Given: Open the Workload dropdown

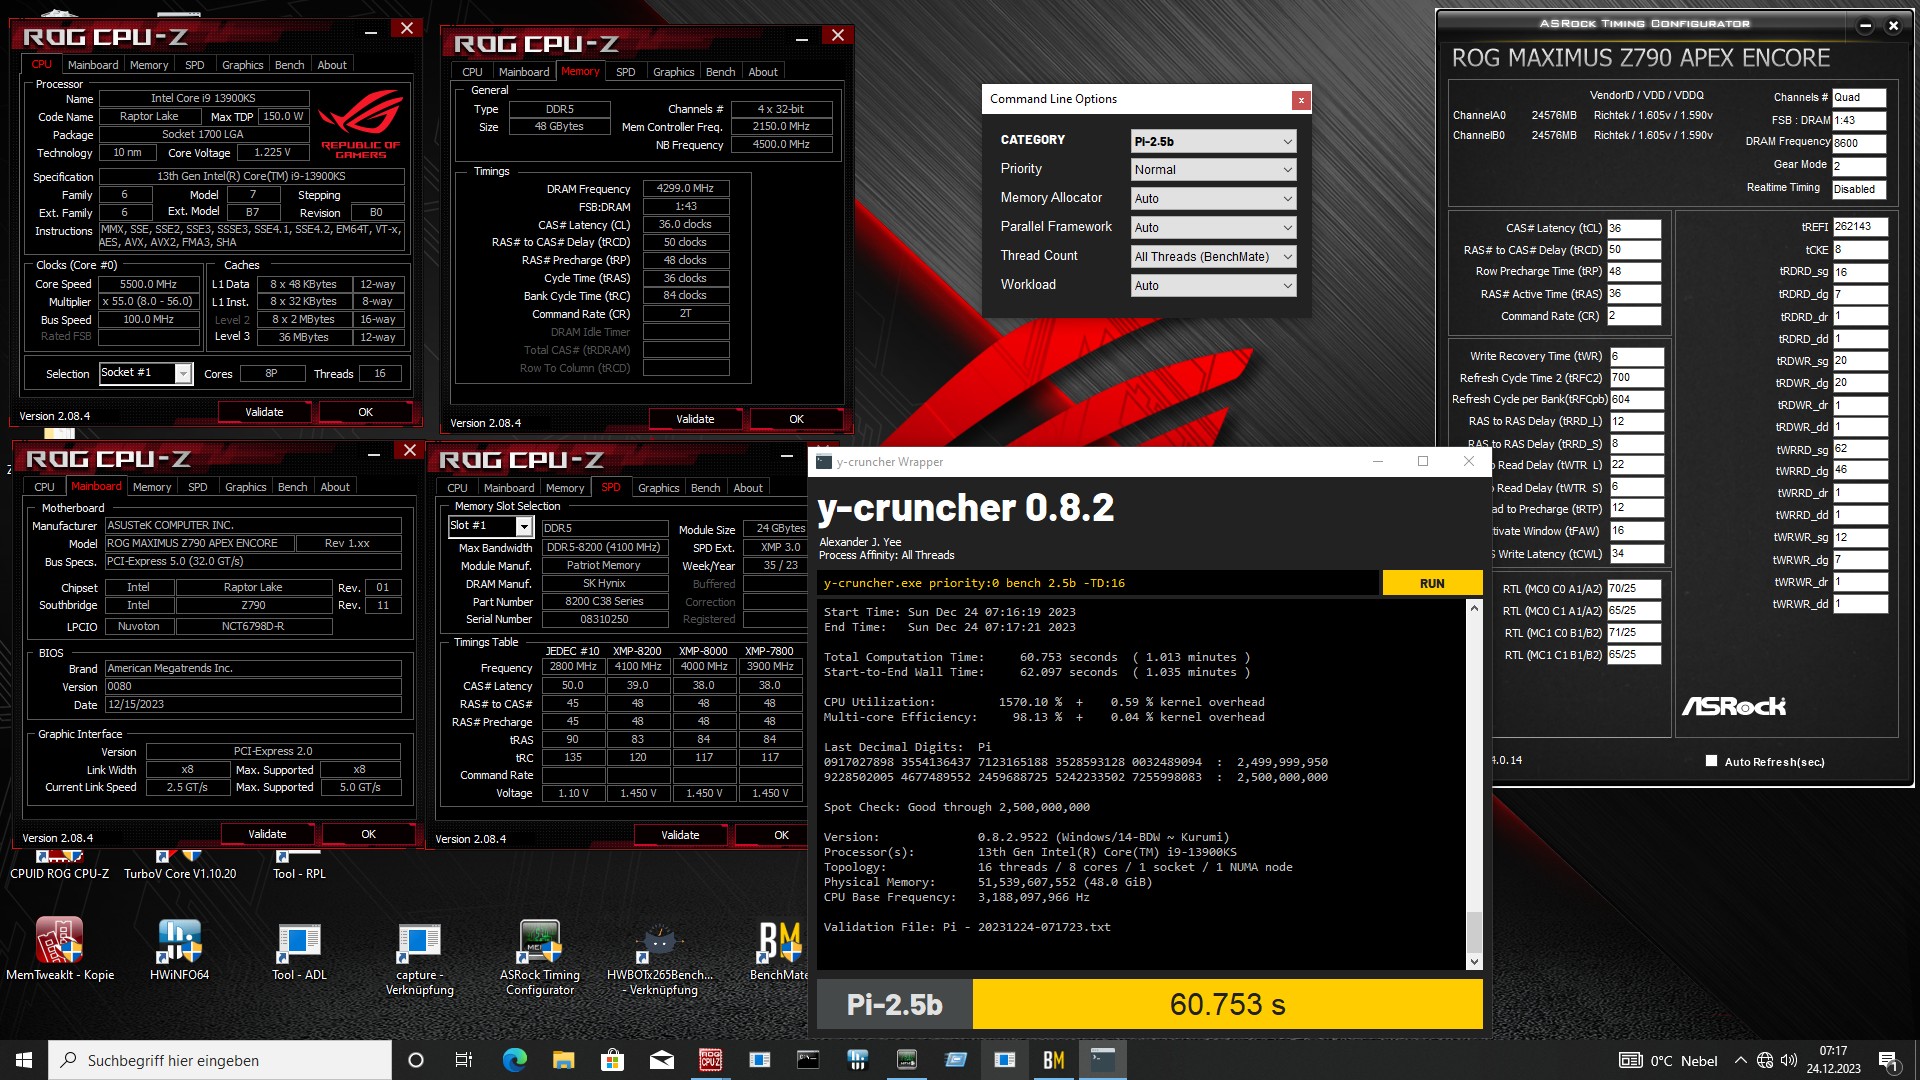Looking at the screenshot, I should pyautogui.click(x=1213, y=286).
